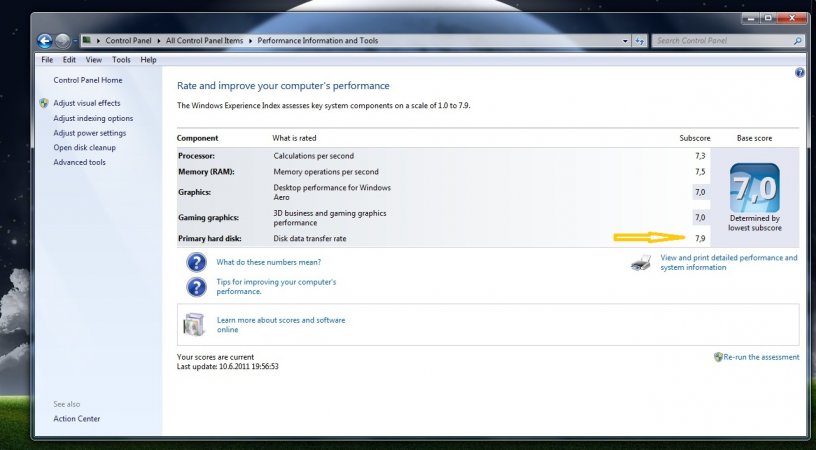Open the View menu
This screenshot has height=450, width=816.
point(94,60)
